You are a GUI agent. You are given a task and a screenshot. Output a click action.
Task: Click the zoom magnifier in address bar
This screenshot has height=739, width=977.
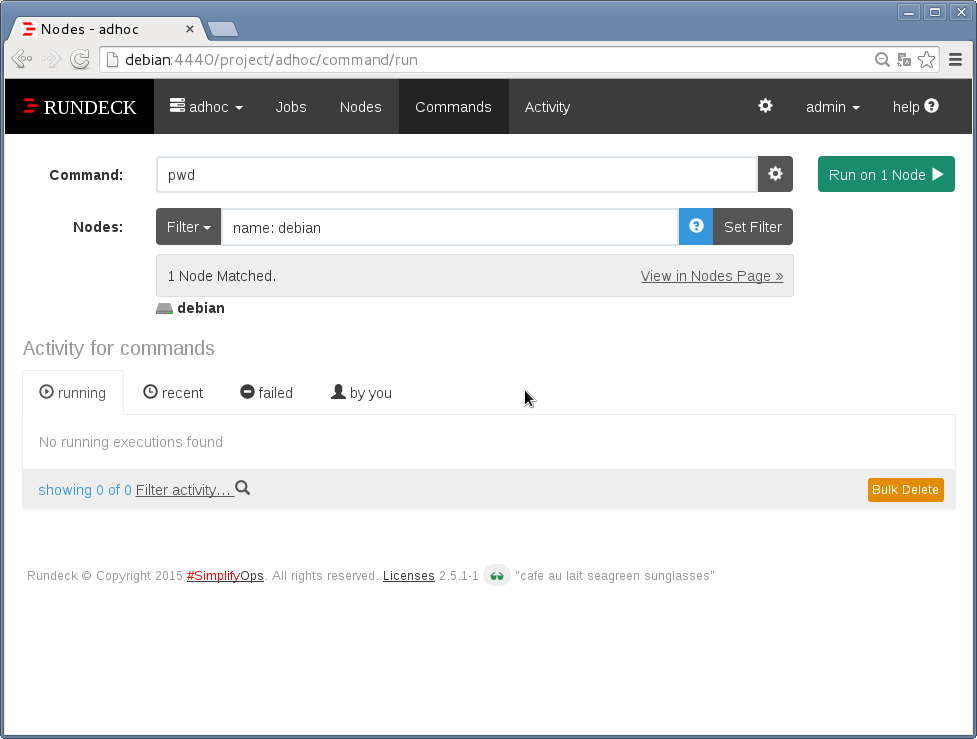tap(882, 60)
